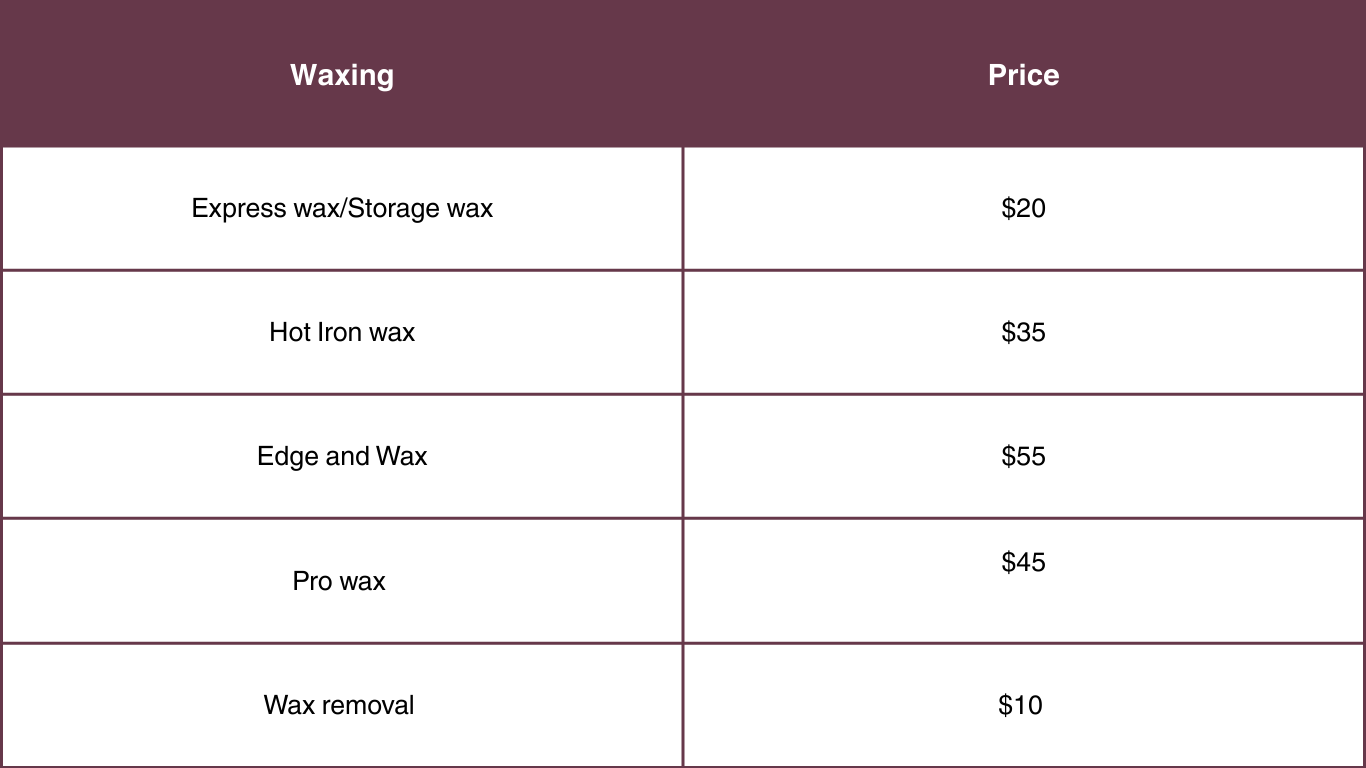Image resolution: width=1366 pixels, height=768 pixels.
Task: Click the Hot Iron wax cell
Action: pos(342,332)
